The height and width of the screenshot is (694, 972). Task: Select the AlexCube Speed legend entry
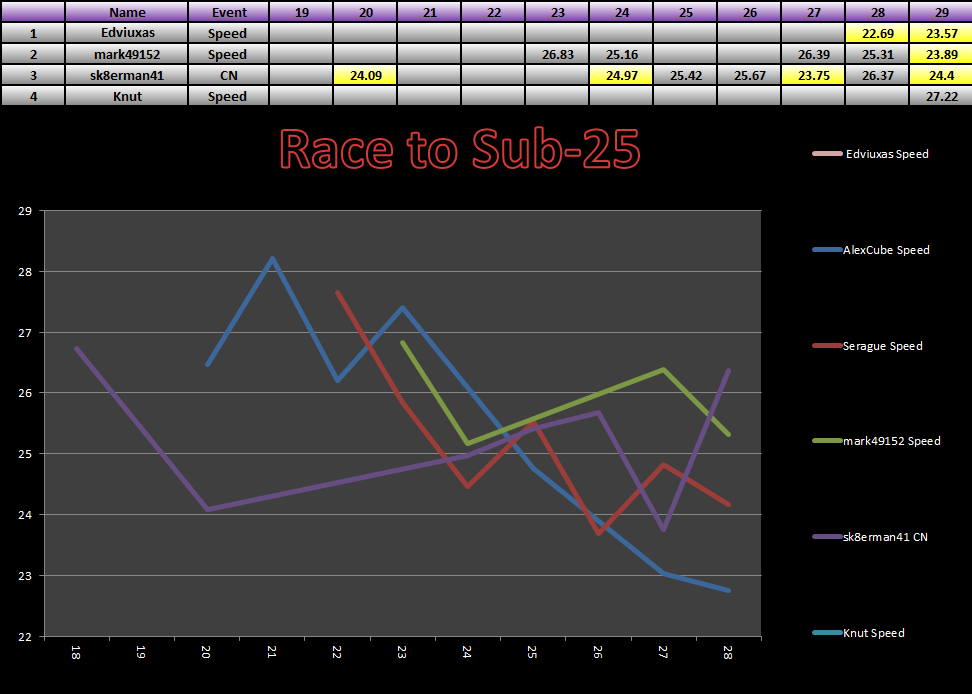coord(870,250)
